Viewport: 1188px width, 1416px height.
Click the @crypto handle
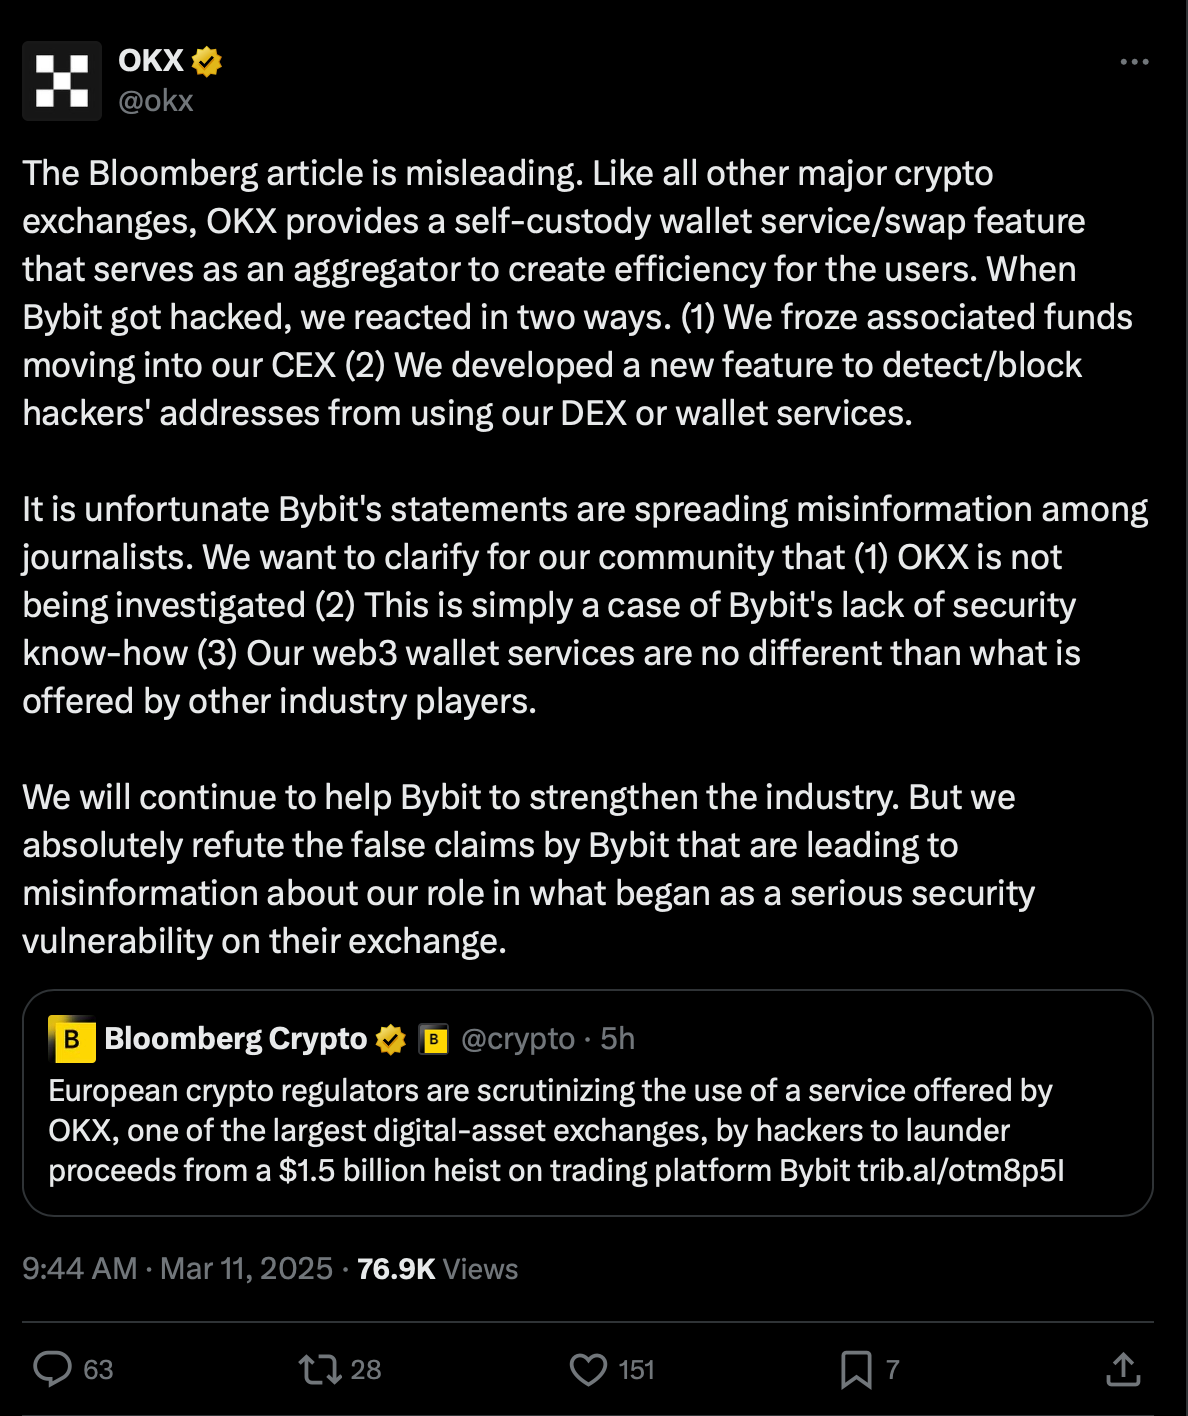[x=518, y=1039]
